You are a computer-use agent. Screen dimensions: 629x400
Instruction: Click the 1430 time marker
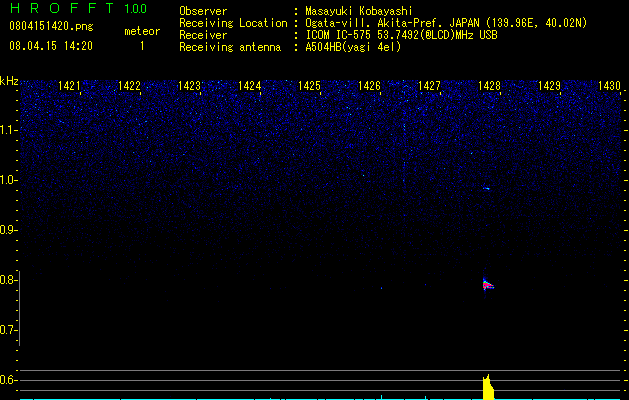pyautogui.click(x=609, y=86)
